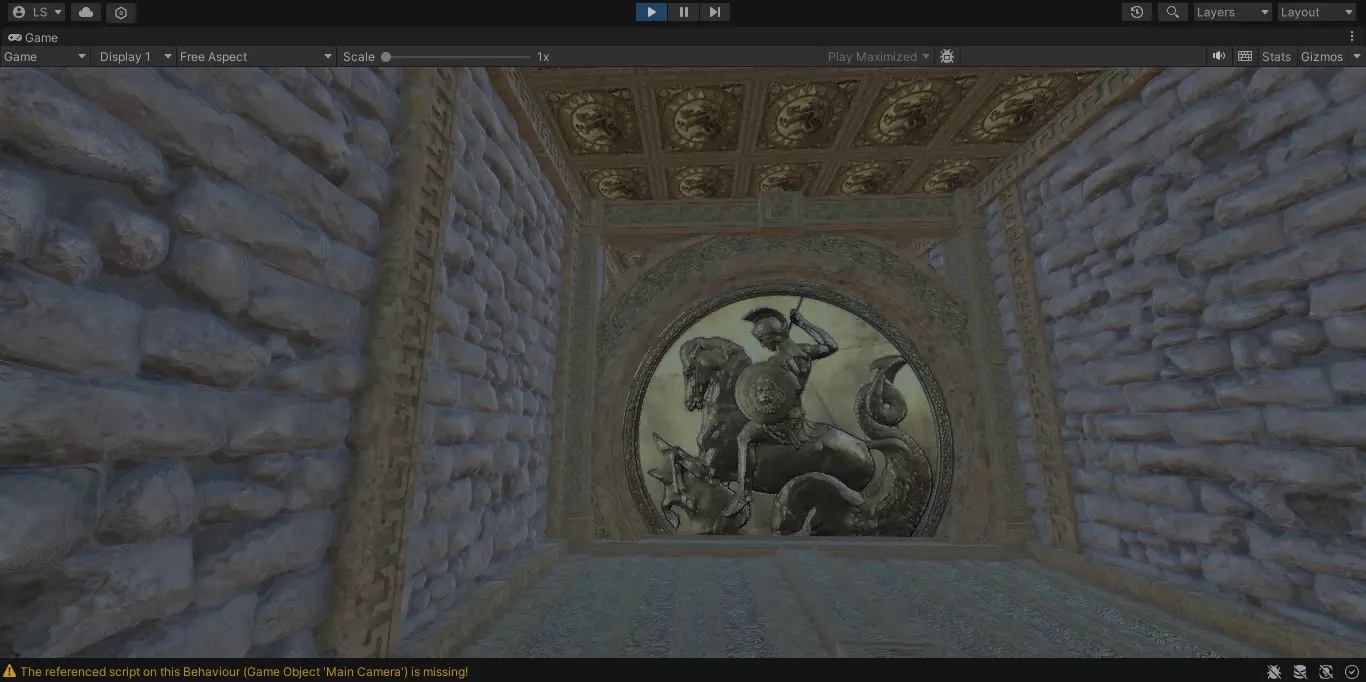
Task: Stop play mode with the Play button
Action: click(x=651, y=12)
